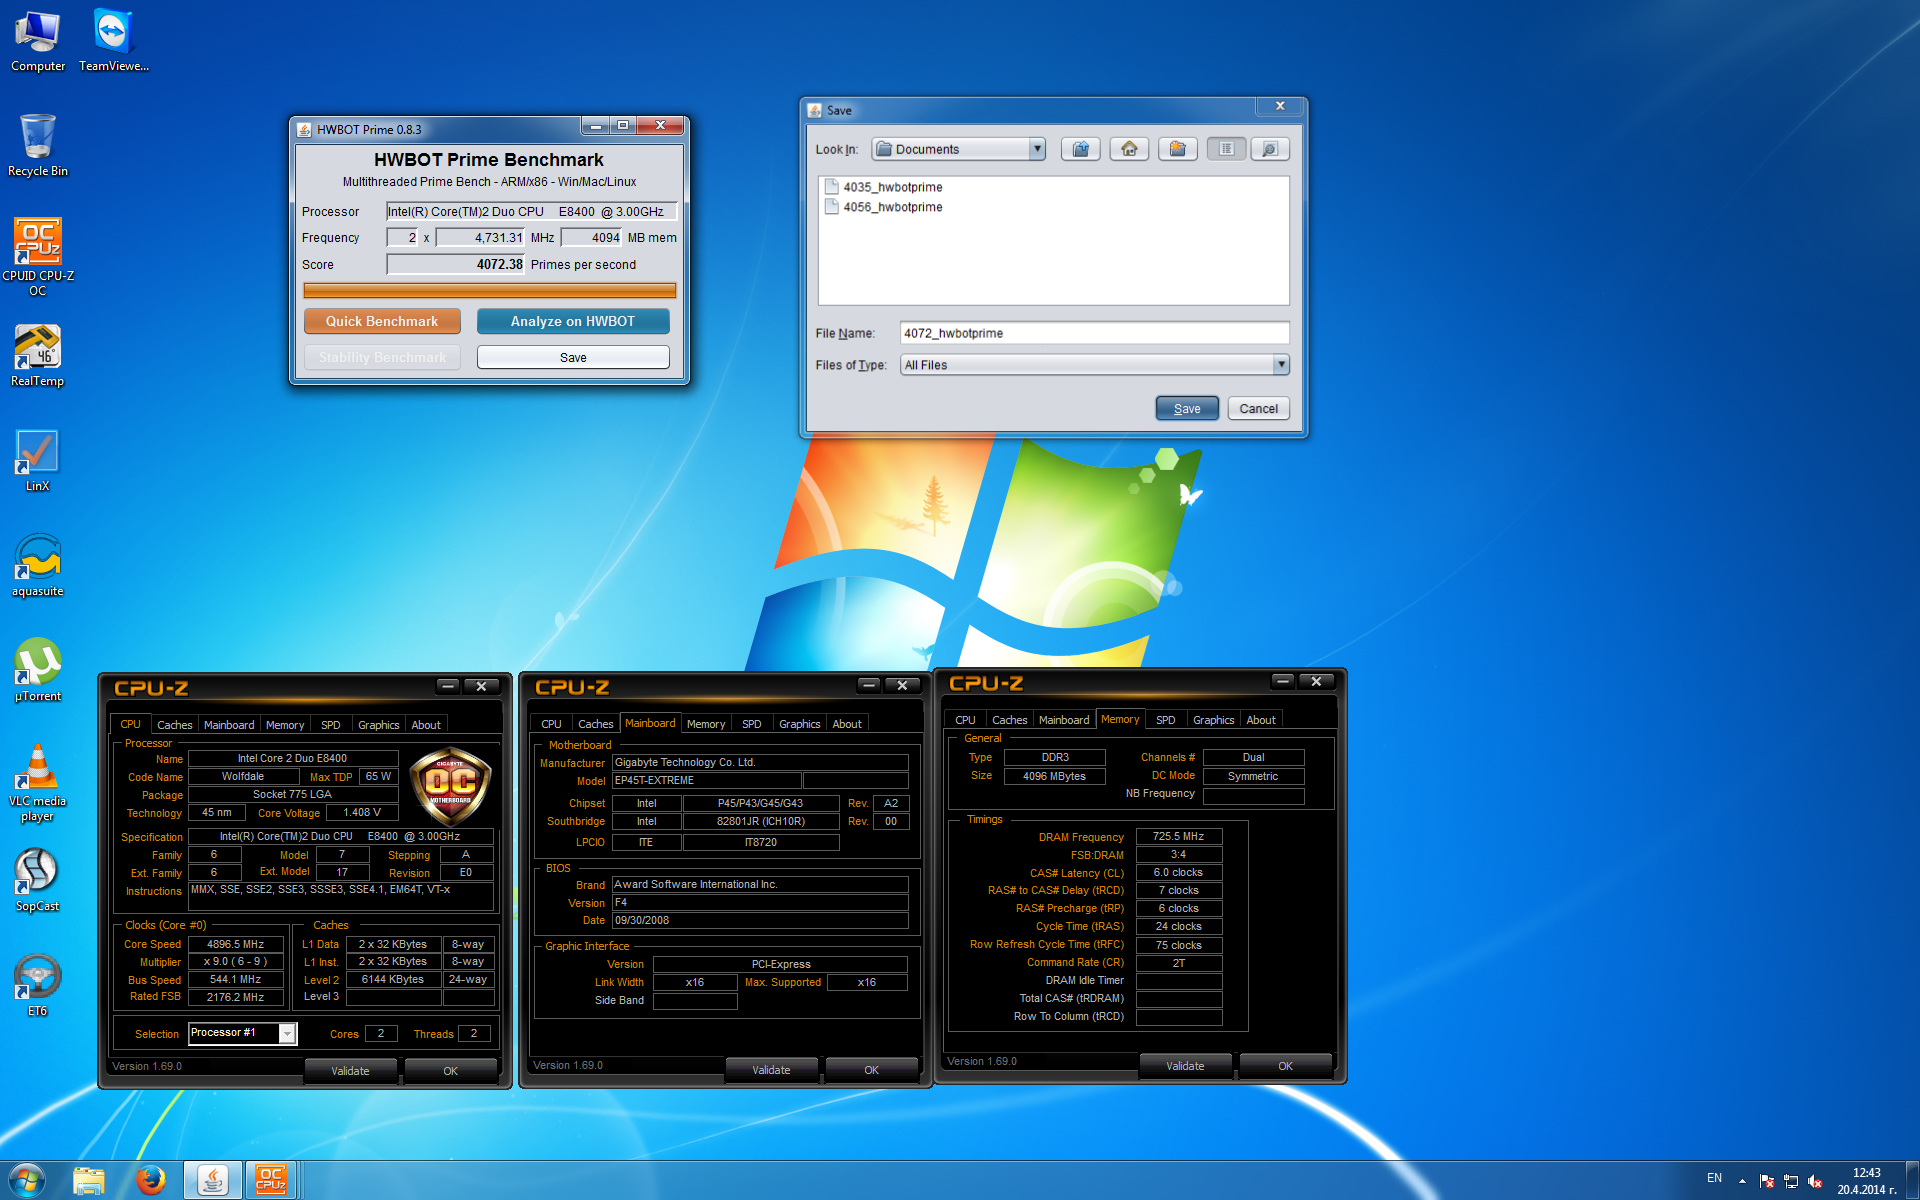Open the Recycle Bin icon
The width and height of the screenshot is (1920, 1200).
[38, 145]
